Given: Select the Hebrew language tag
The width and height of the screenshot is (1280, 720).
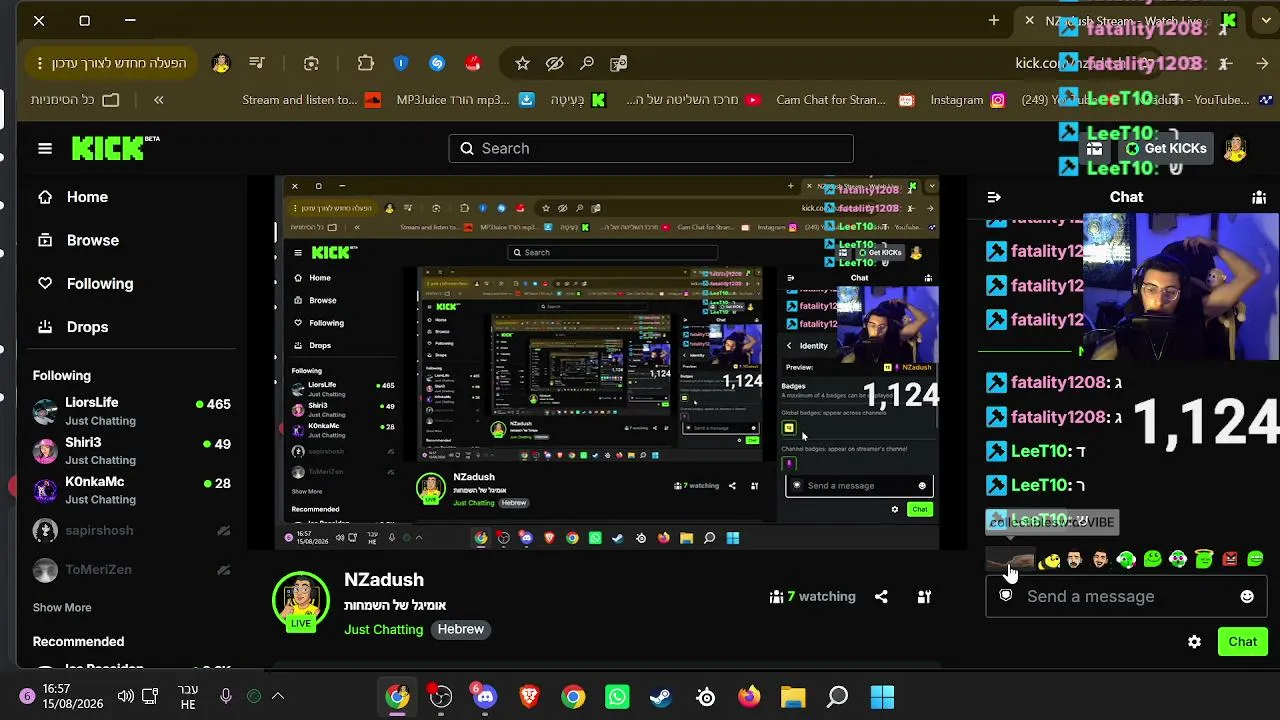Looking at the screenshot, I should tap(461, 629).
